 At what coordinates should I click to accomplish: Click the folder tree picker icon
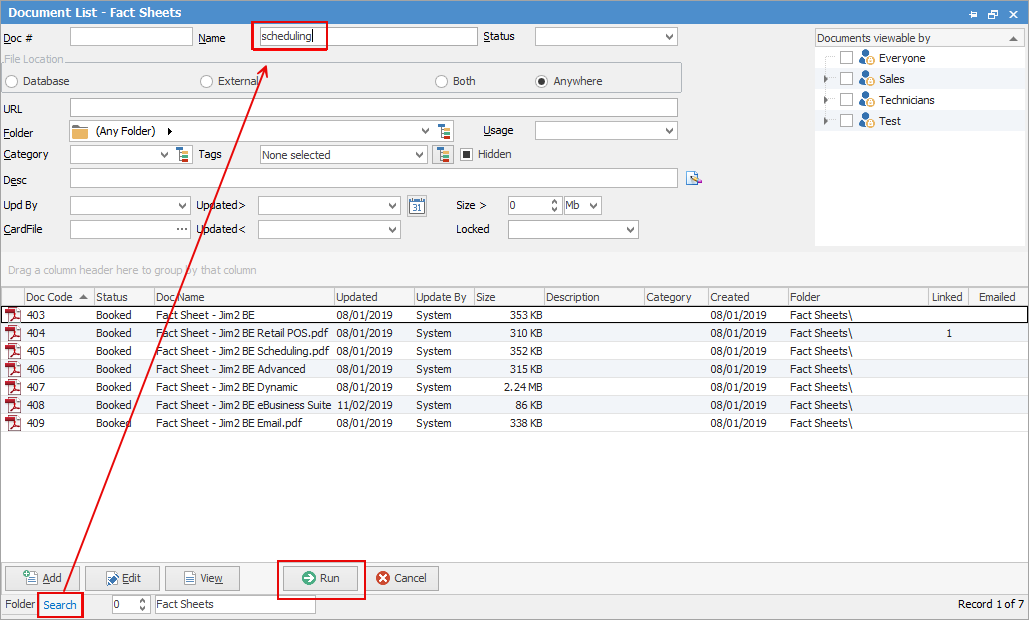click(445, 131)
